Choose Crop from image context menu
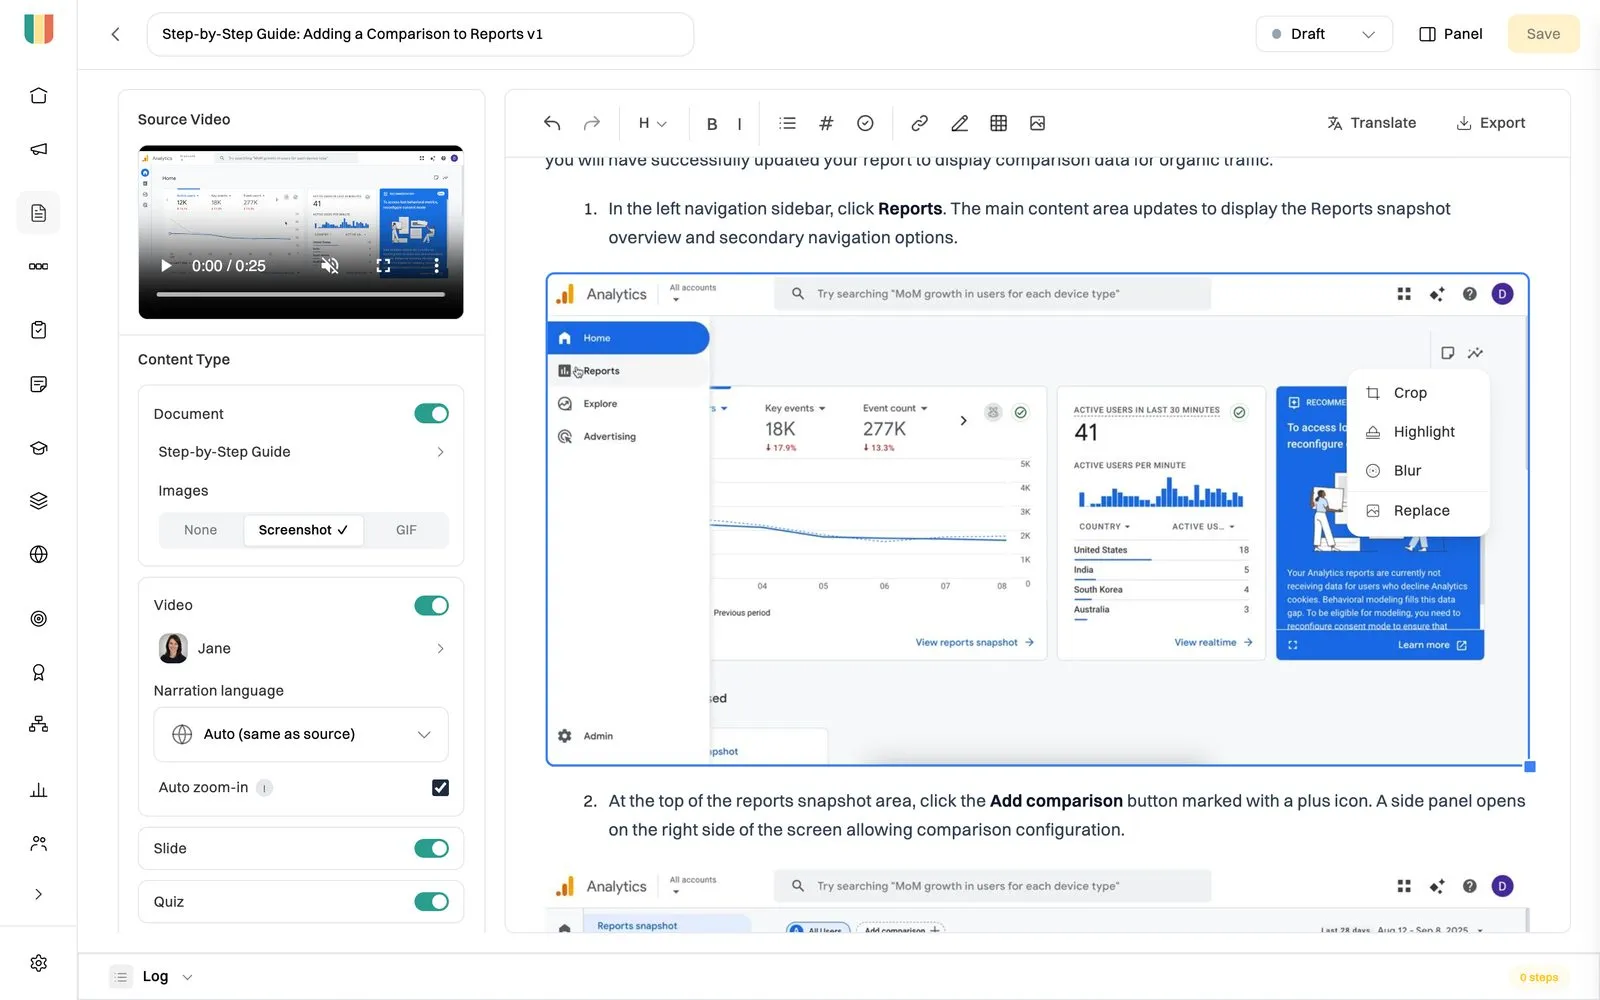 tap(1419, 393)
